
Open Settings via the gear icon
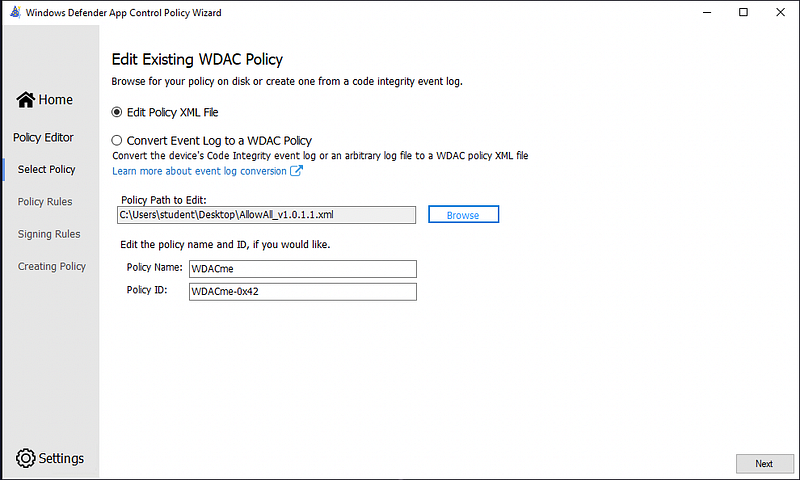coord(26,458)
